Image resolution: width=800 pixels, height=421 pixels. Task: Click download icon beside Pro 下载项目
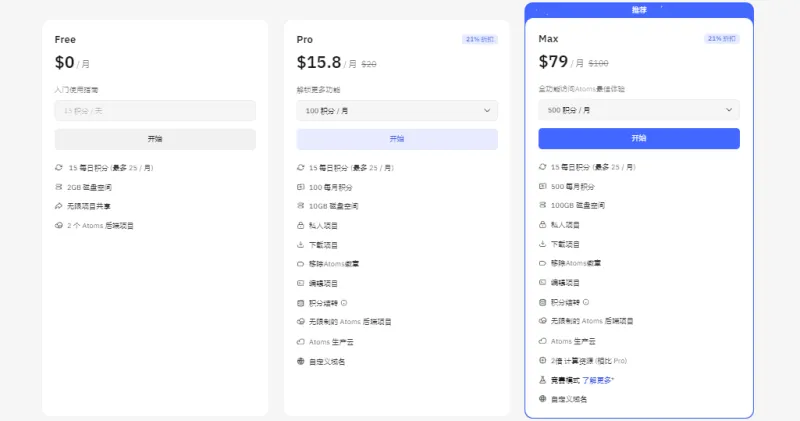point(301,245)
